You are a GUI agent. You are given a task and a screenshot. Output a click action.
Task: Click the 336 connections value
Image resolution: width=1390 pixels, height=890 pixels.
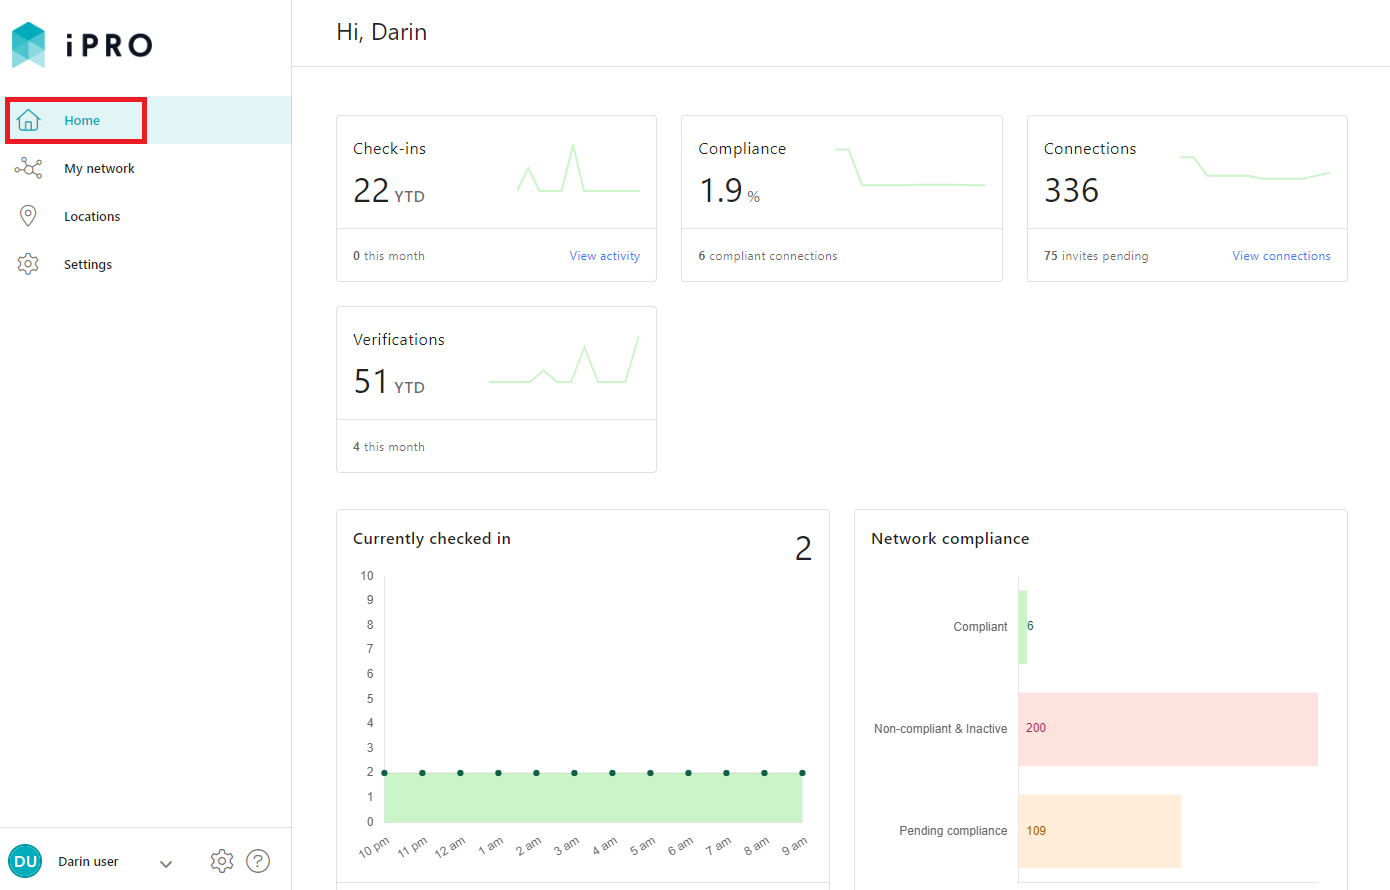click(x=1071, y=190)
